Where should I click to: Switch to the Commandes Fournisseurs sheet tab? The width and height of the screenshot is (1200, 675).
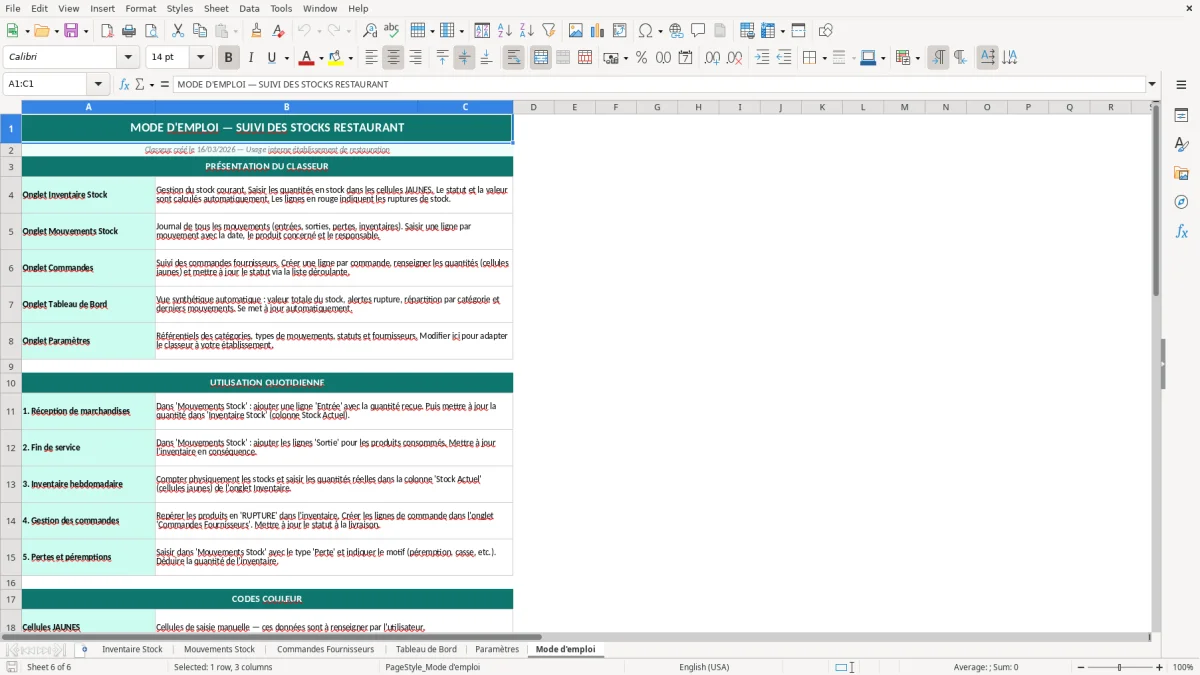click(x=326, y=649)
